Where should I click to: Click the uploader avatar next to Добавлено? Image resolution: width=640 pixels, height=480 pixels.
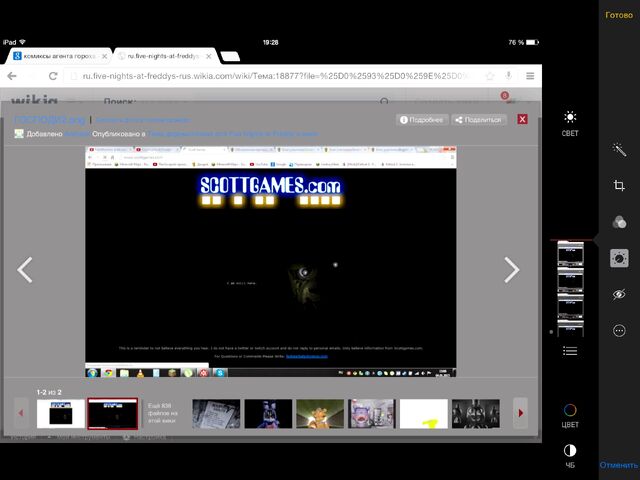(19, 133)
